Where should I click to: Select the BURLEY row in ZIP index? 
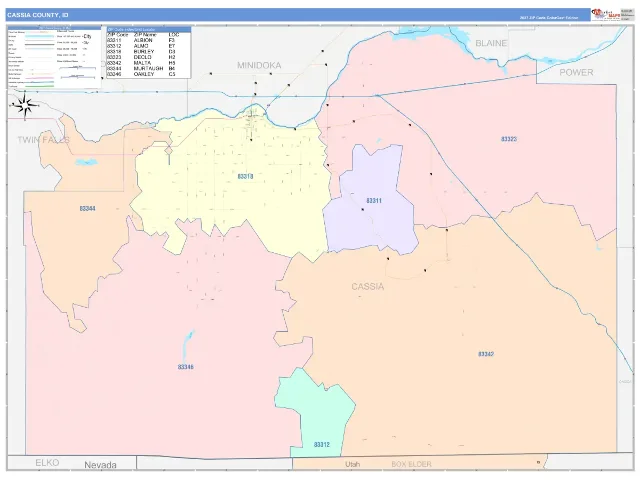pyautogui.click(x=149, y=52)
